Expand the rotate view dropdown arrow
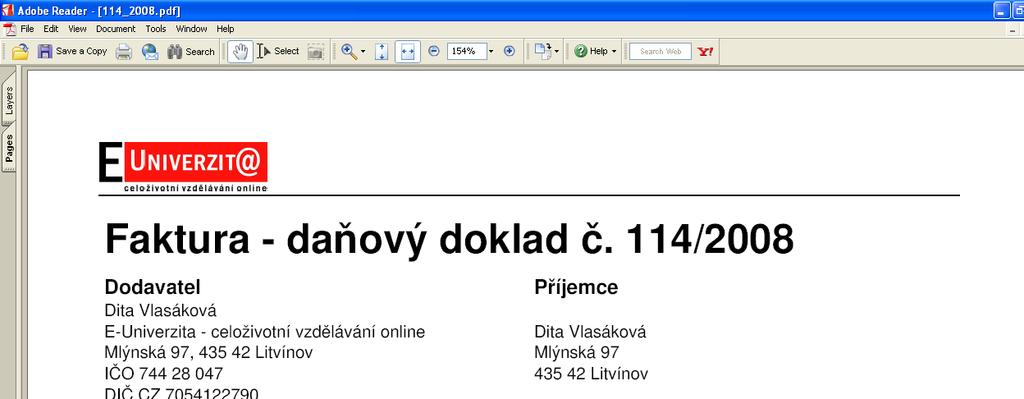Screen dimensions: 1024x399 tap(556, 52)
